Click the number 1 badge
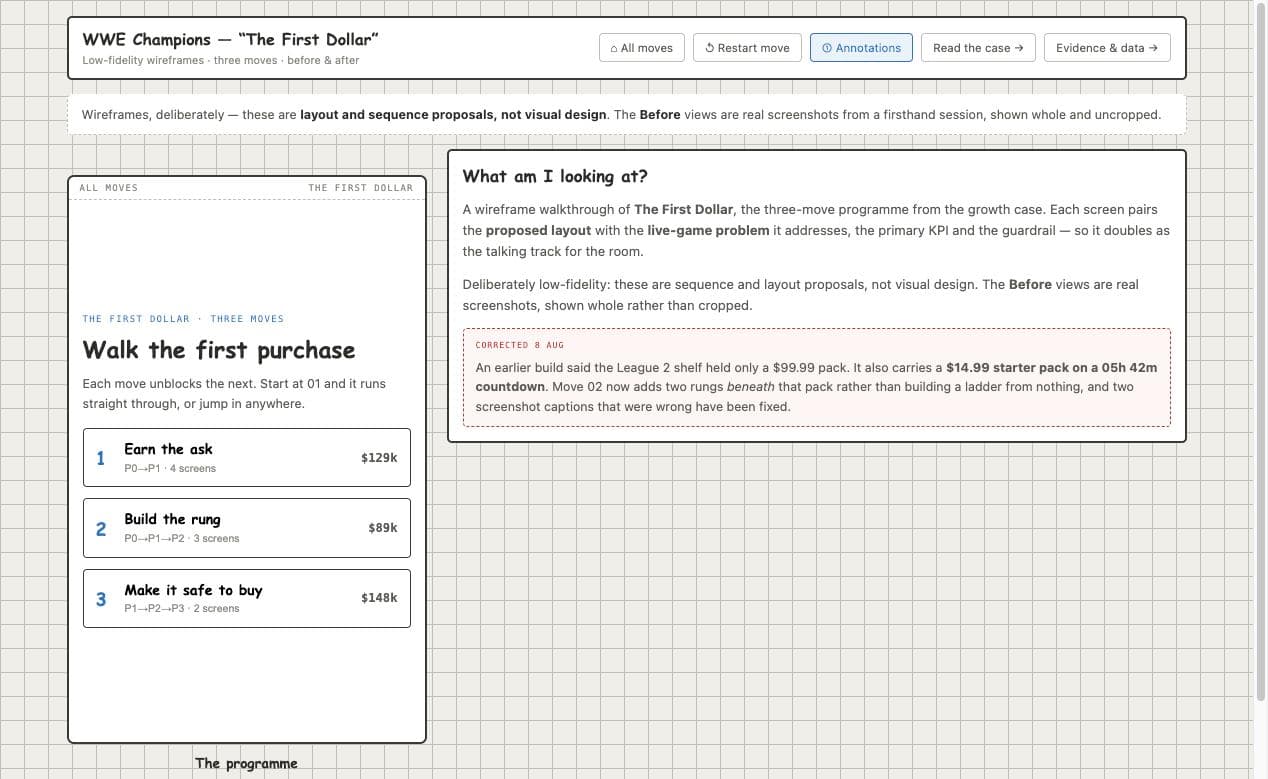Viewport: 1268px width, 779px height. (100, 458)
